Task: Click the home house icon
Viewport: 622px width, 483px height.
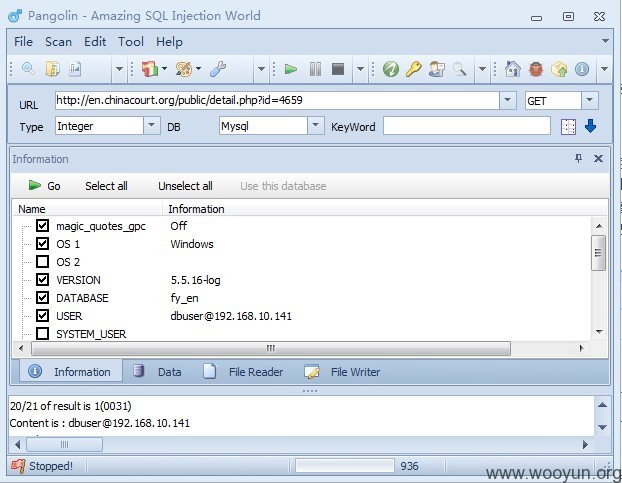Action: point(513,69)
